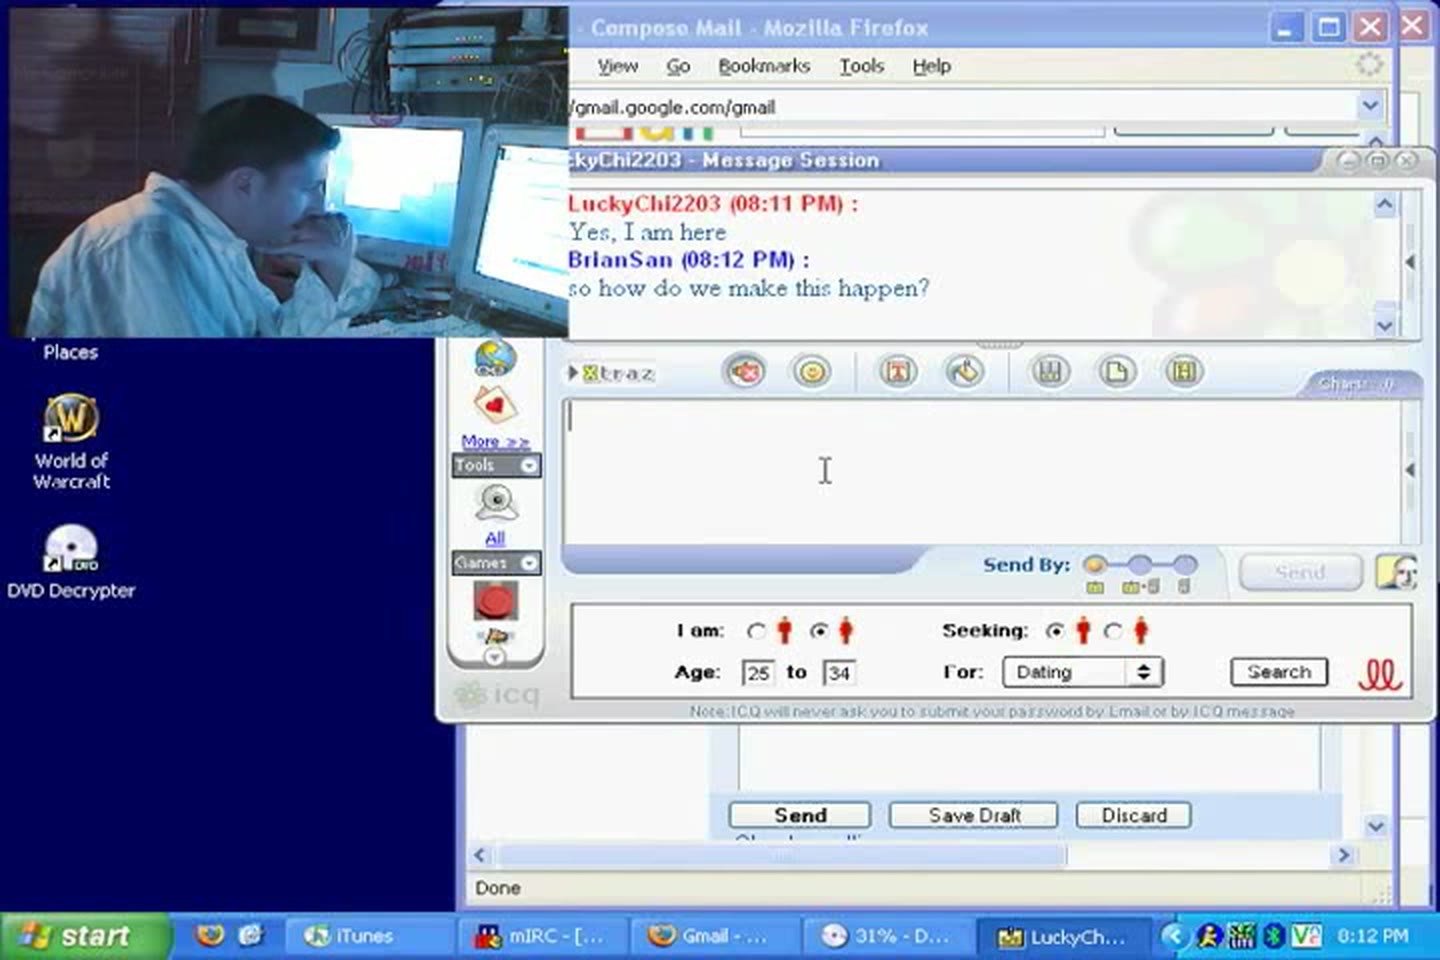Select first 'I am' gender radio button
The image size is (1440, 960).
click(757, 631)
